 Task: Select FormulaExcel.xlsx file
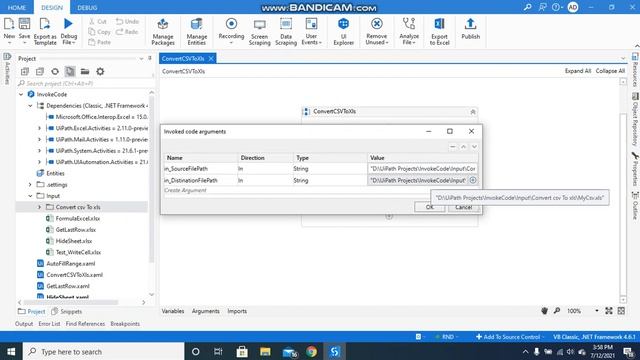pos(78,218)
